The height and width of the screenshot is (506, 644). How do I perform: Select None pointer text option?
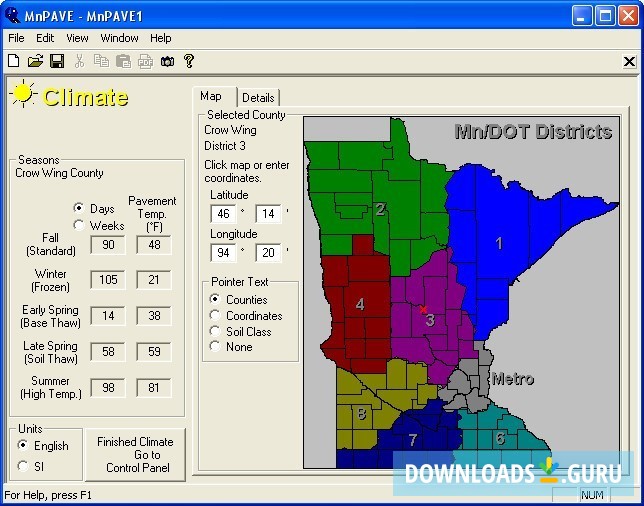pyautogui.click(x=215, y=346)
